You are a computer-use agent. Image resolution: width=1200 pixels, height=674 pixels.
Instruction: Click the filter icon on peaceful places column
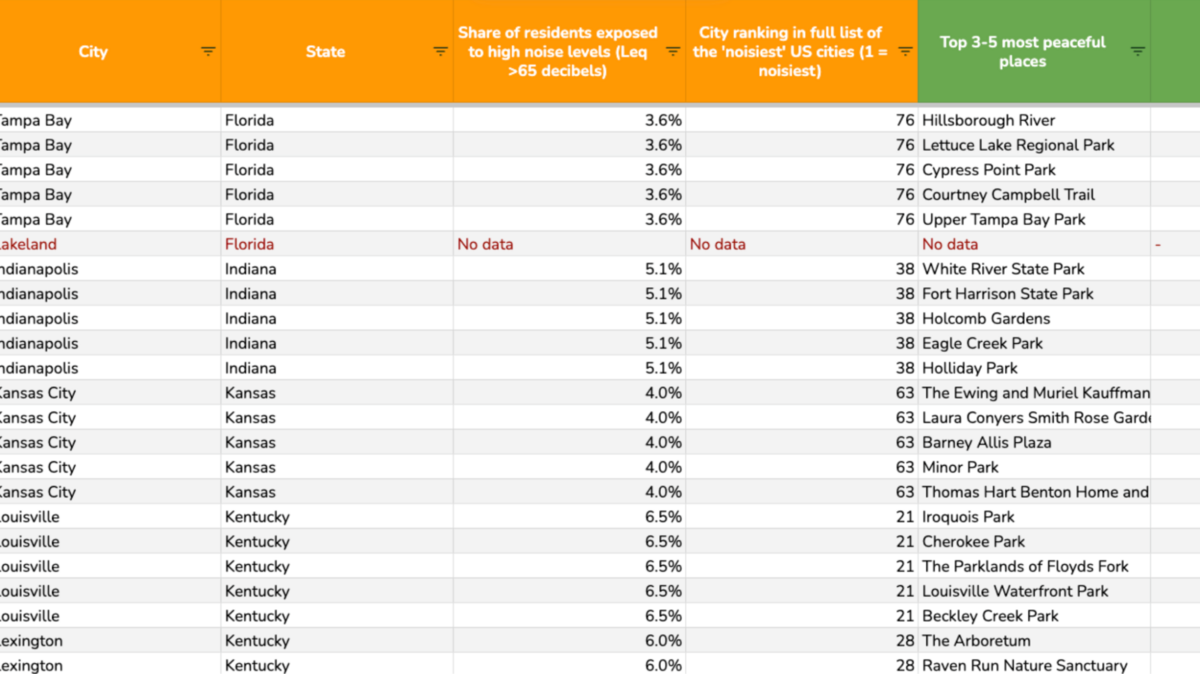pos(1138,51)
